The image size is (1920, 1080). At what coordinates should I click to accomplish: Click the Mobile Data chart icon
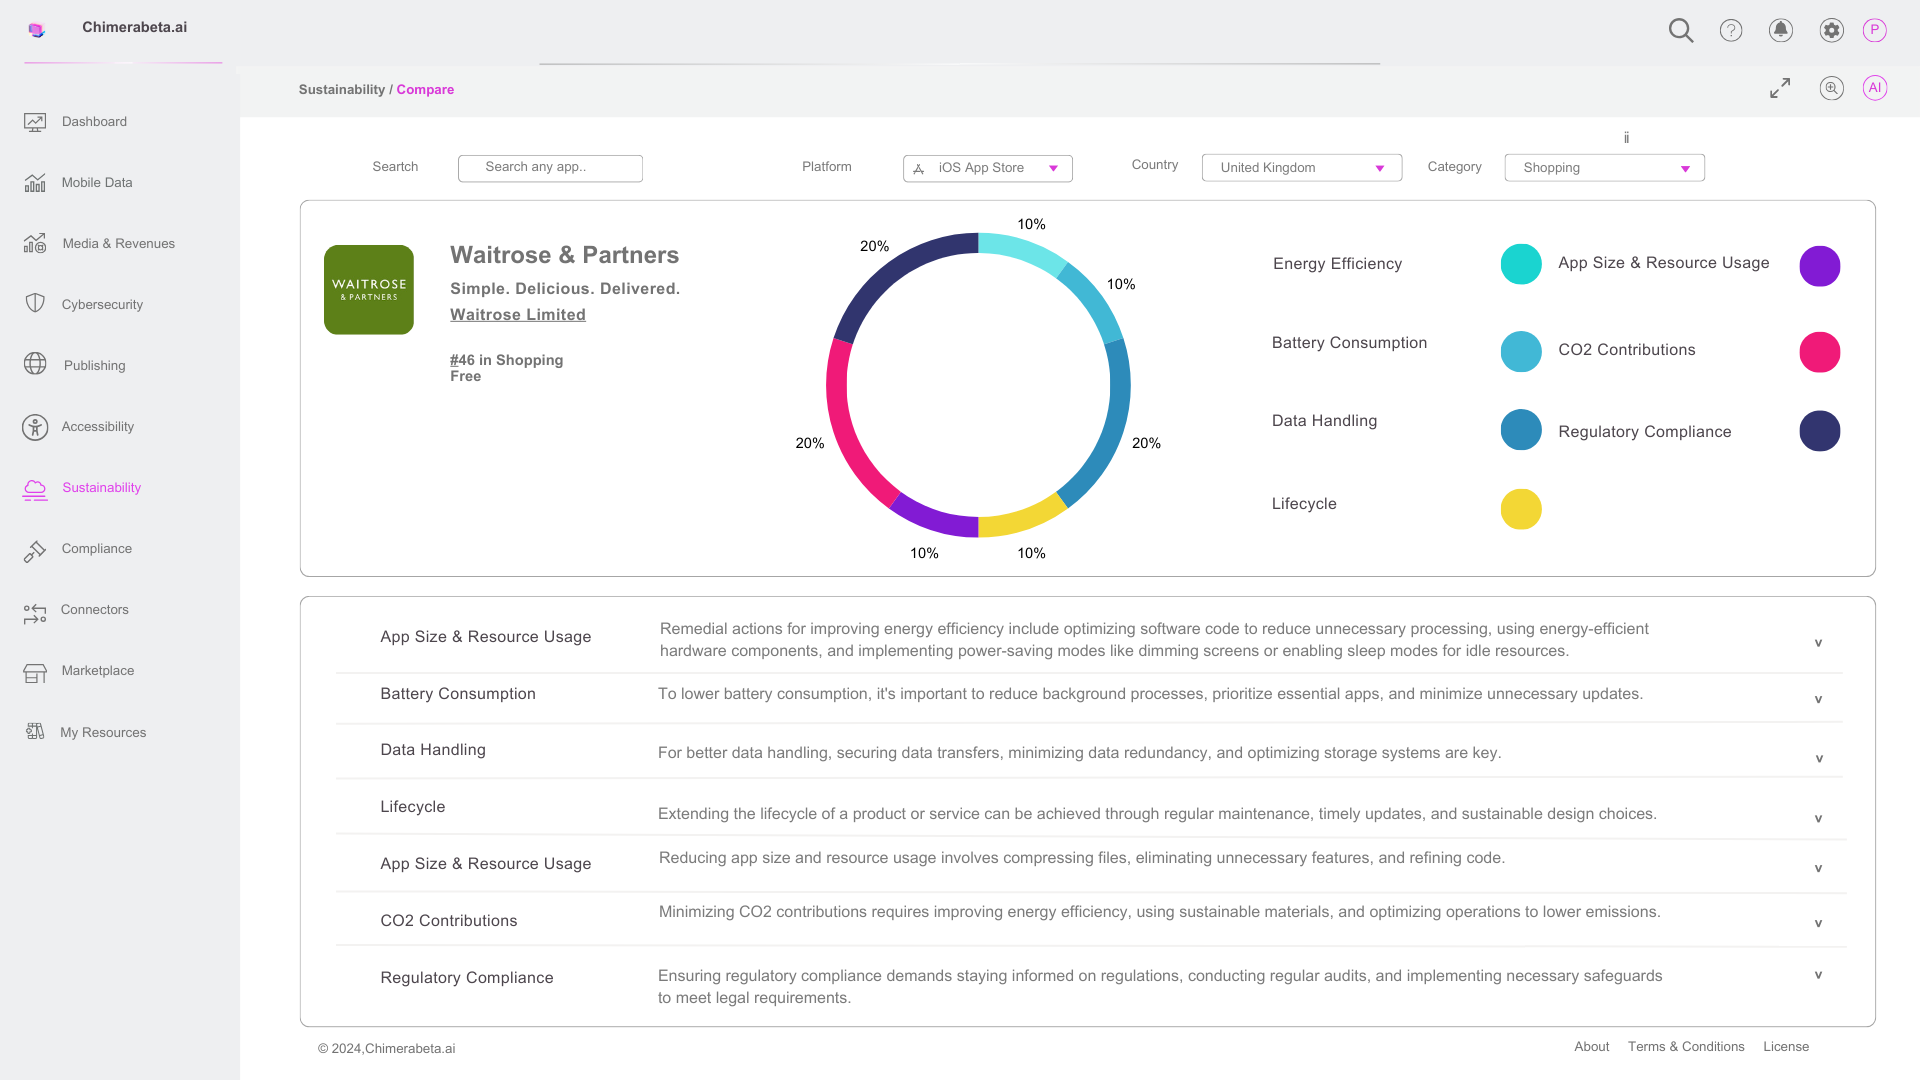[x=35, y=183]
